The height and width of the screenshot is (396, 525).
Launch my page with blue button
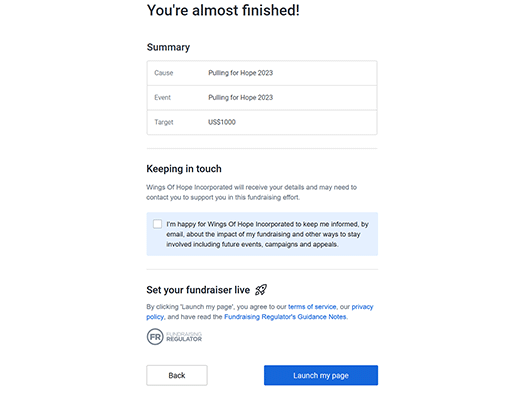(321, 375)
